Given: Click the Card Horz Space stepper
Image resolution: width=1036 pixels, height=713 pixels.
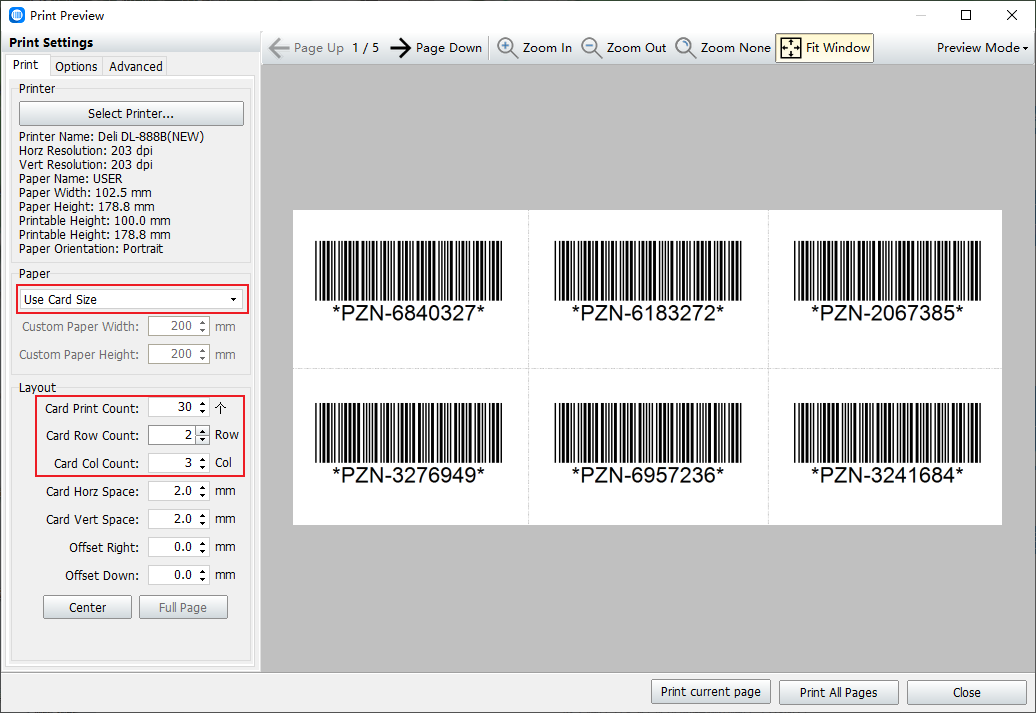Looking at the screenshot, I should (203, 491).
